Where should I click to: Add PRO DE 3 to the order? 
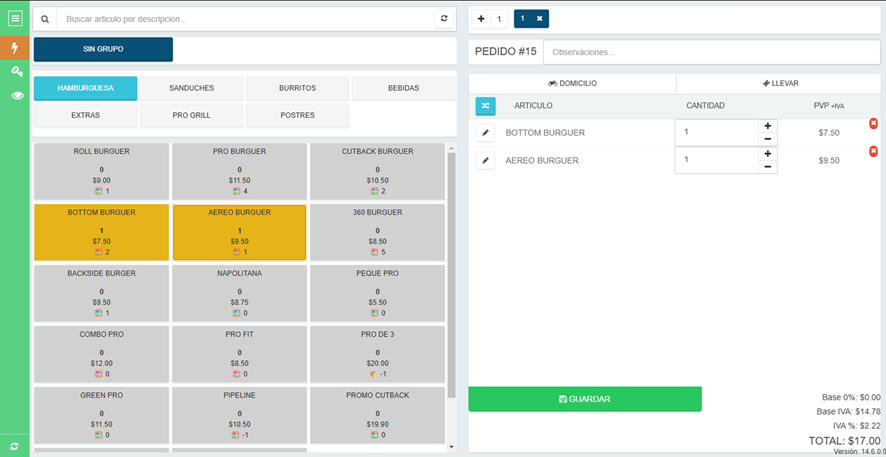click(377, 354)
